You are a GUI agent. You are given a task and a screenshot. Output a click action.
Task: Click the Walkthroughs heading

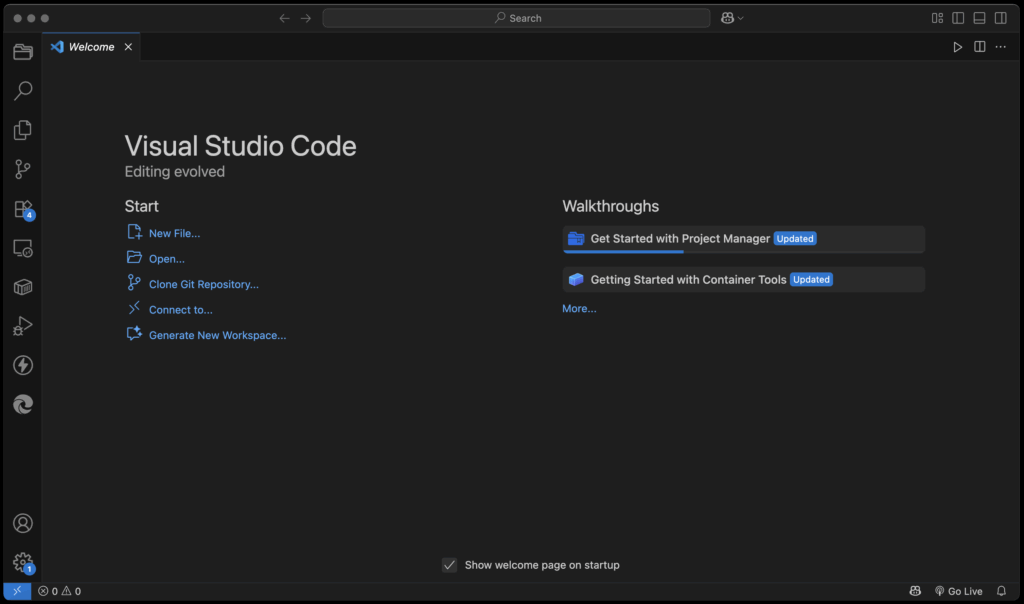tap(611, 206)
